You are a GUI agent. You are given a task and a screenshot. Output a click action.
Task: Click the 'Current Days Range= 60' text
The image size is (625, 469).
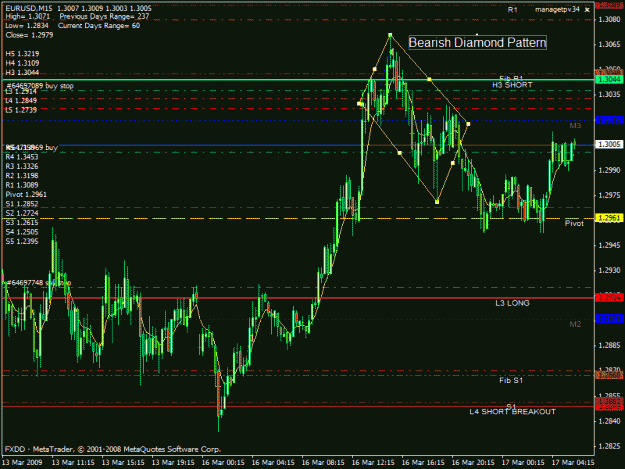click(99, 26)
